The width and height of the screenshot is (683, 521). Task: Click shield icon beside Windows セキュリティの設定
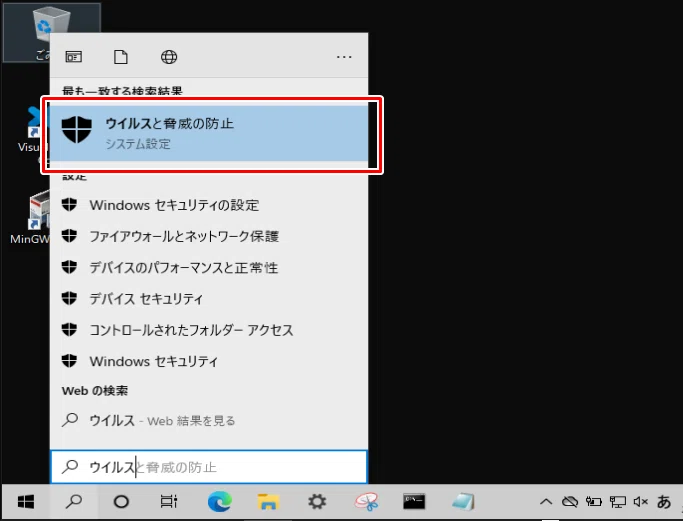point(69,204)
